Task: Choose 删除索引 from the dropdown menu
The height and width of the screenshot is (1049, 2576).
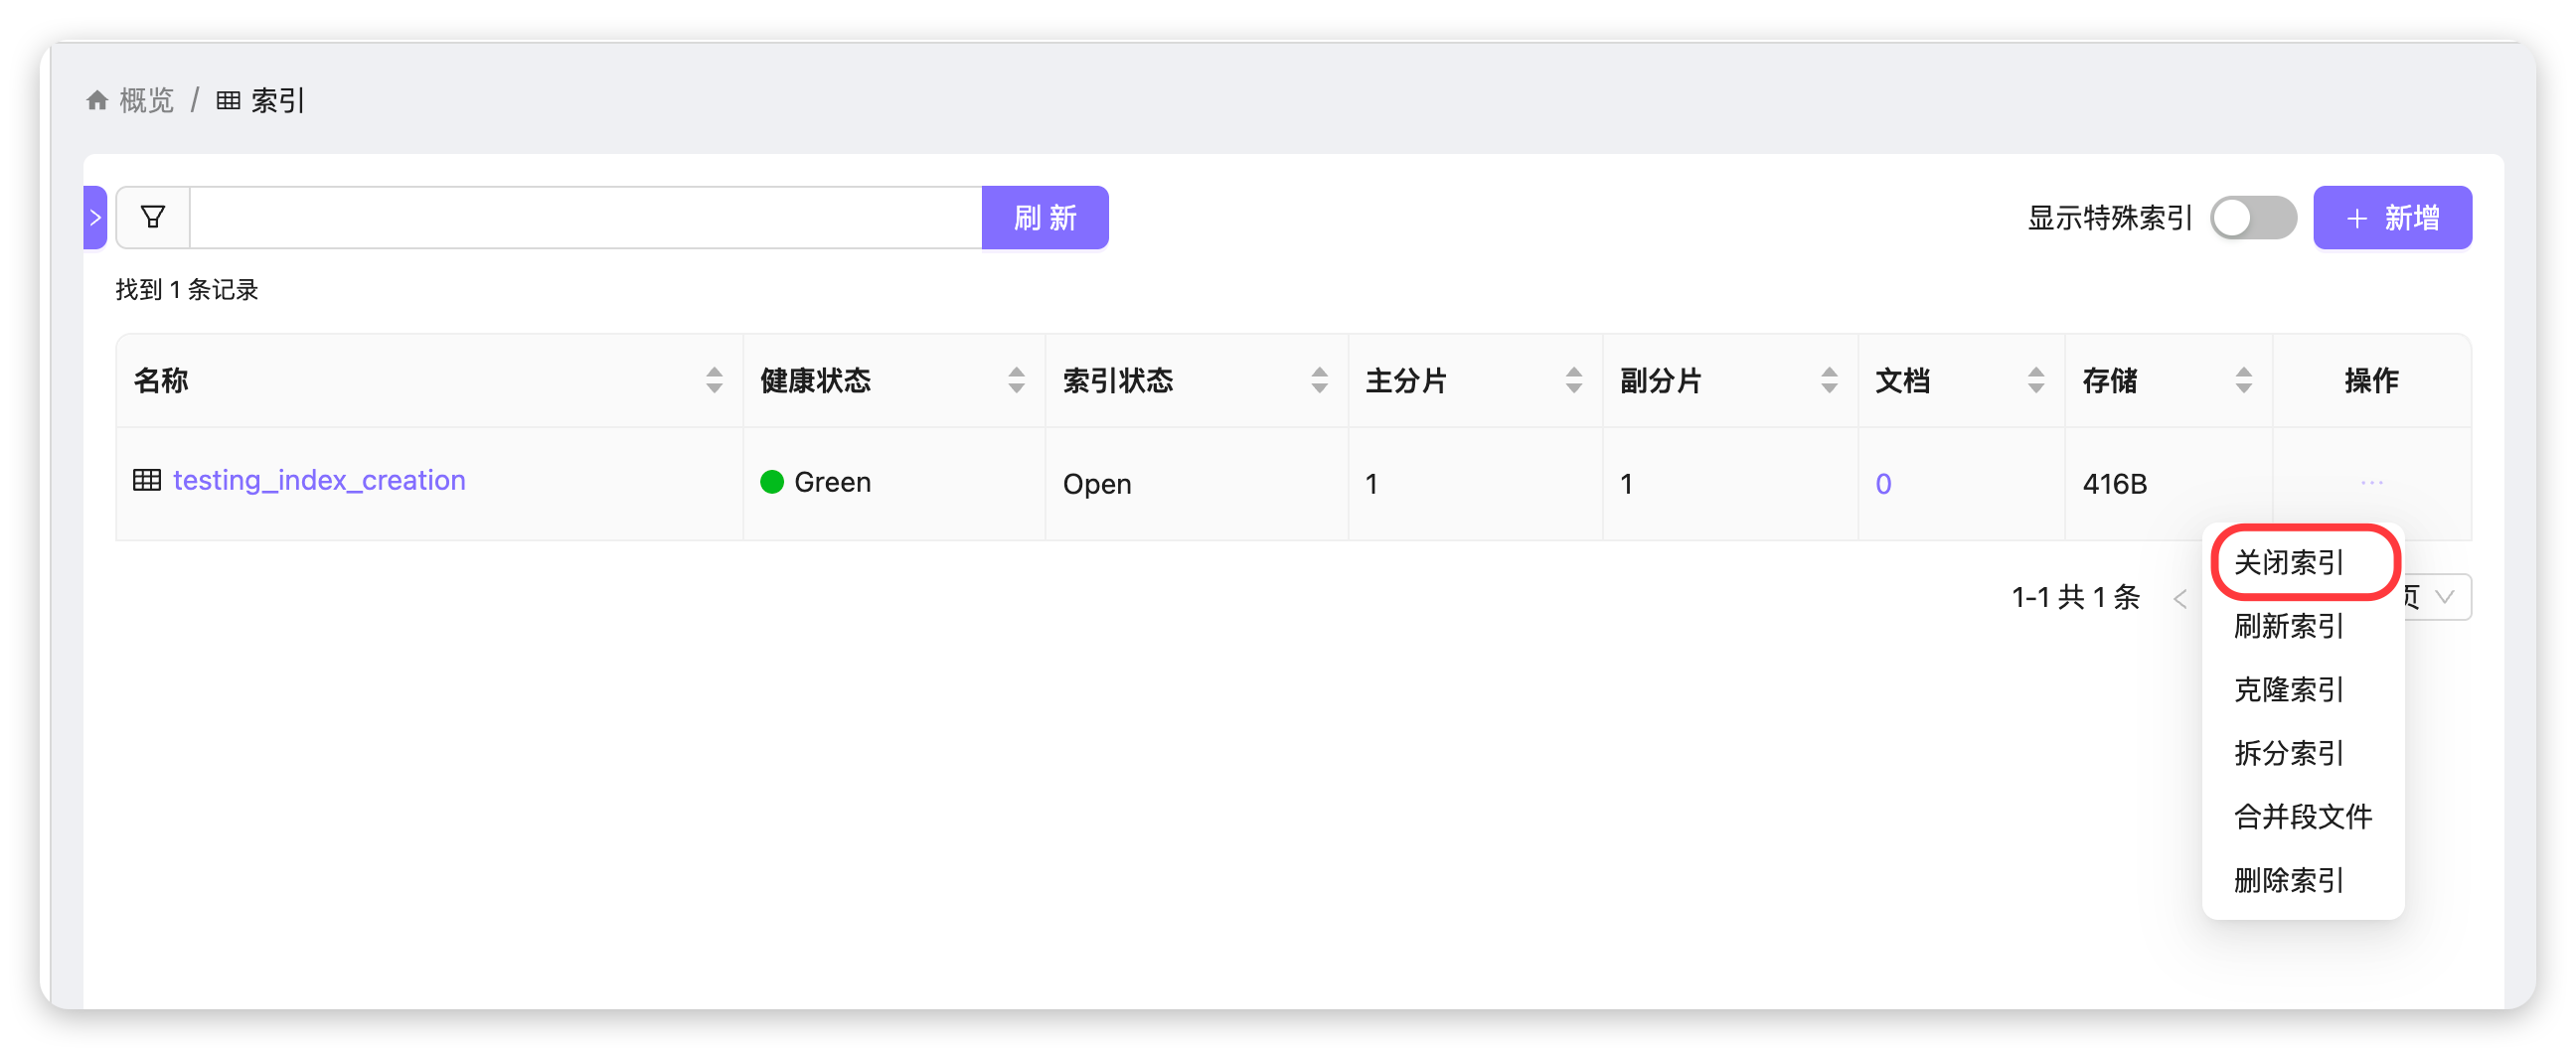Action: pos(2288,881)
